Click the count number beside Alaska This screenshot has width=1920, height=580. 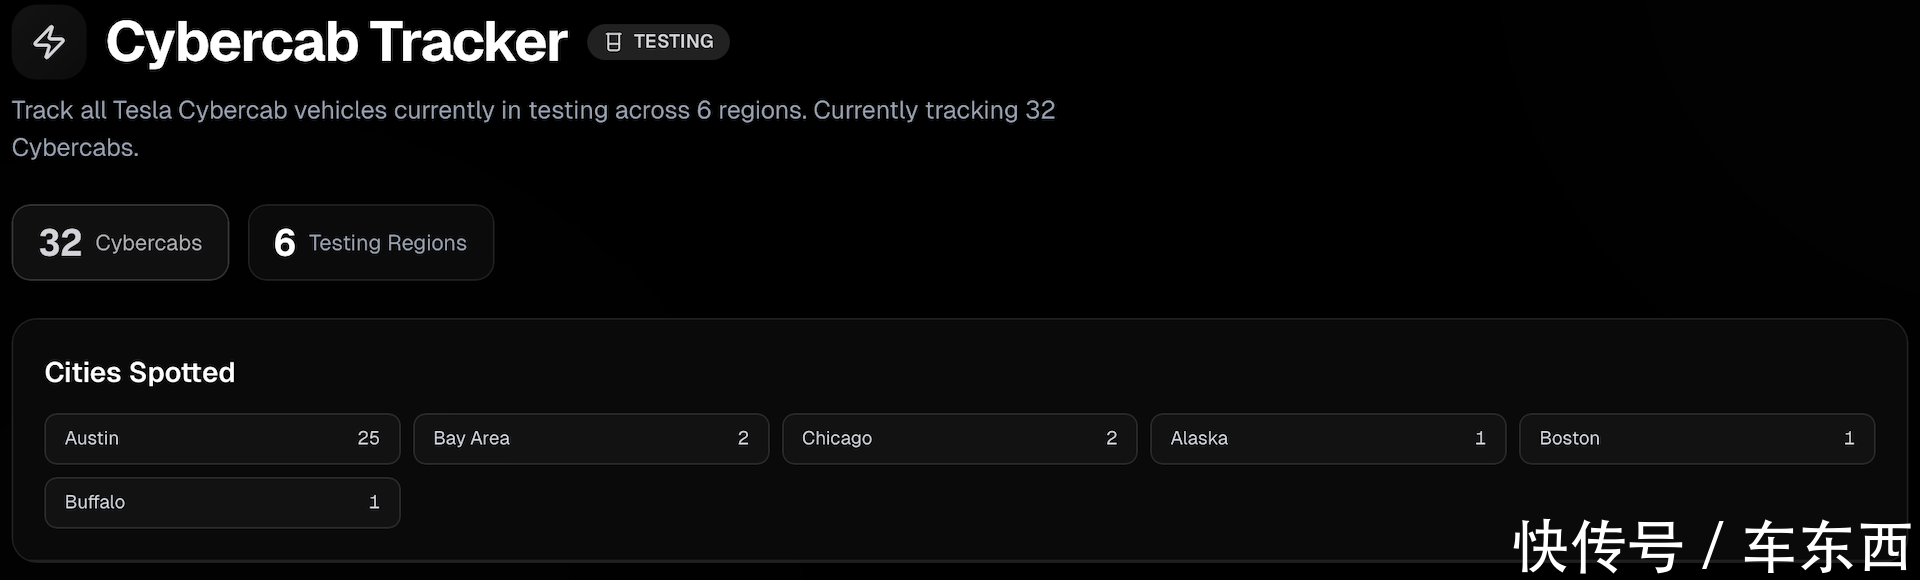coord(1480,439)
